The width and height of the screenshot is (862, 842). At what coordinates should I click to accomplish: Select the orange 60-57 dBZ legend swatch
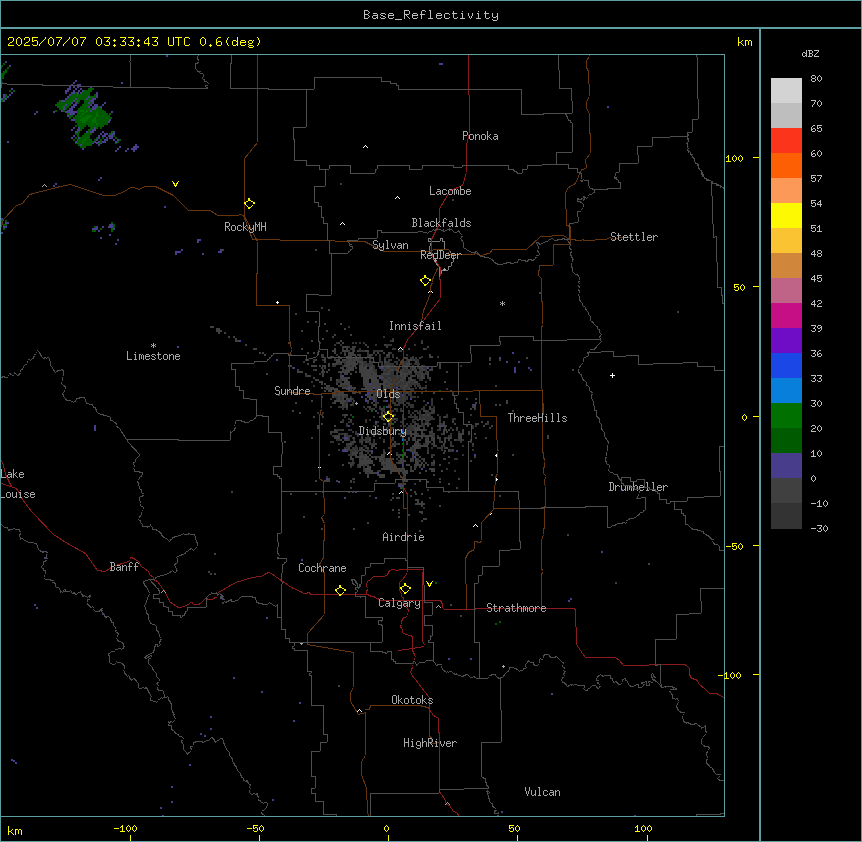[786, 165]
